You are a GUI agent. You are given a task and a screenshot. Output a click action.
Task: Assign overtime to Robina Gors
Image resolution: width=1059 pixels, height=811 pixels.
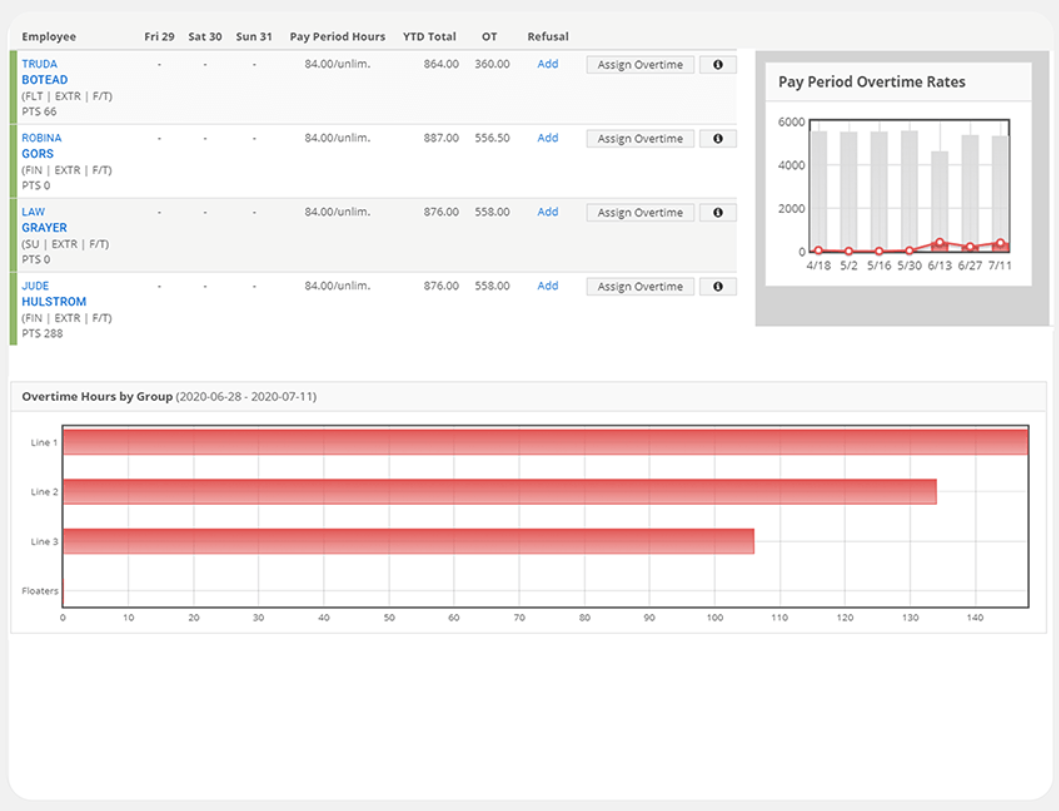pyautogui.click(x=639, y=138)
